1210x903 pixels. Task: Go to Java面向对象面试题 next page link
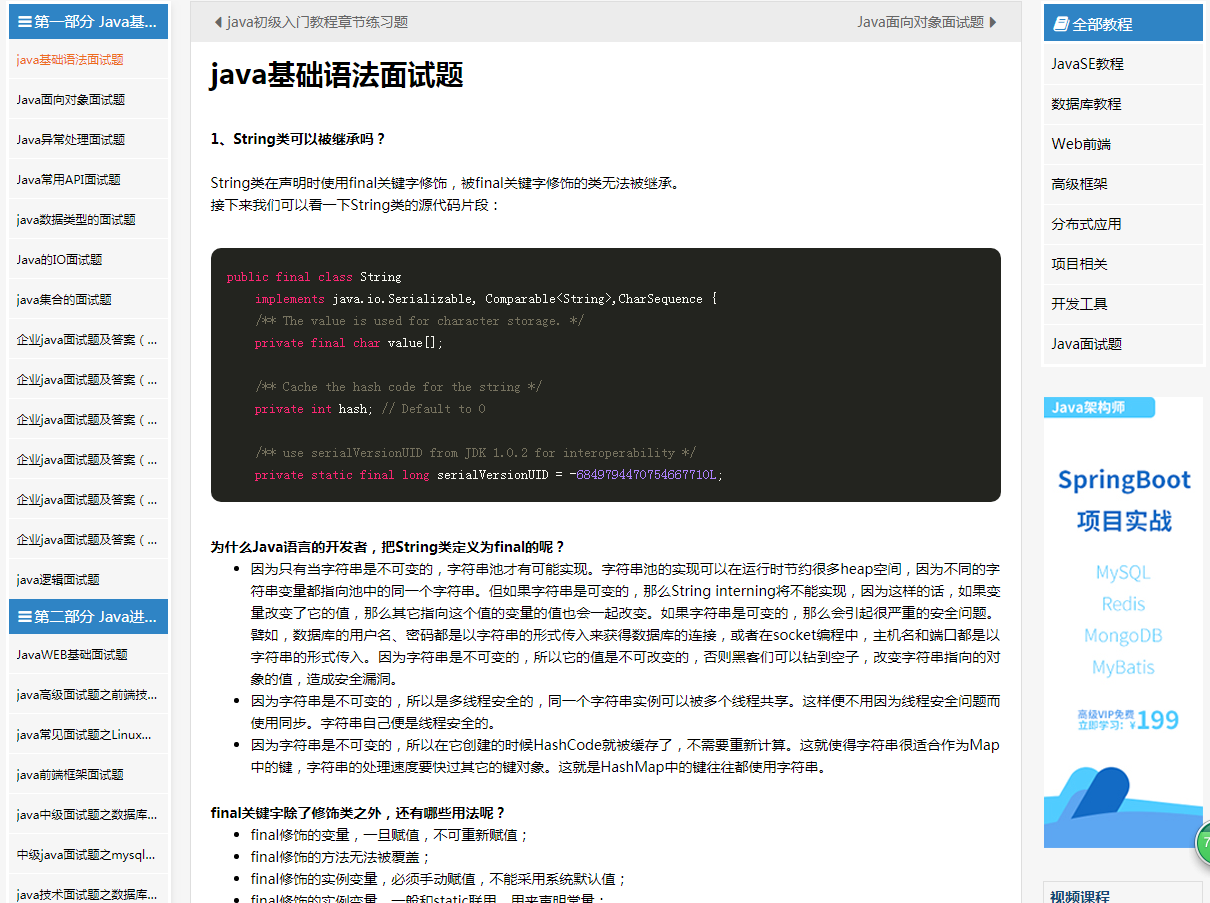pyautogui.click(x=920, y=22)
